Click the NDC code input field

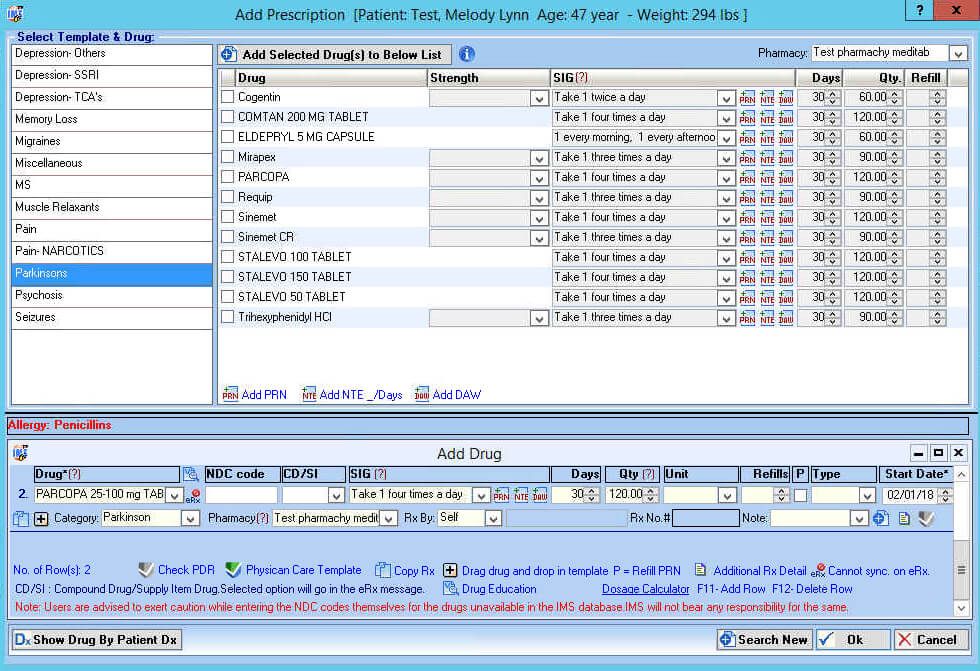point(241,495)
